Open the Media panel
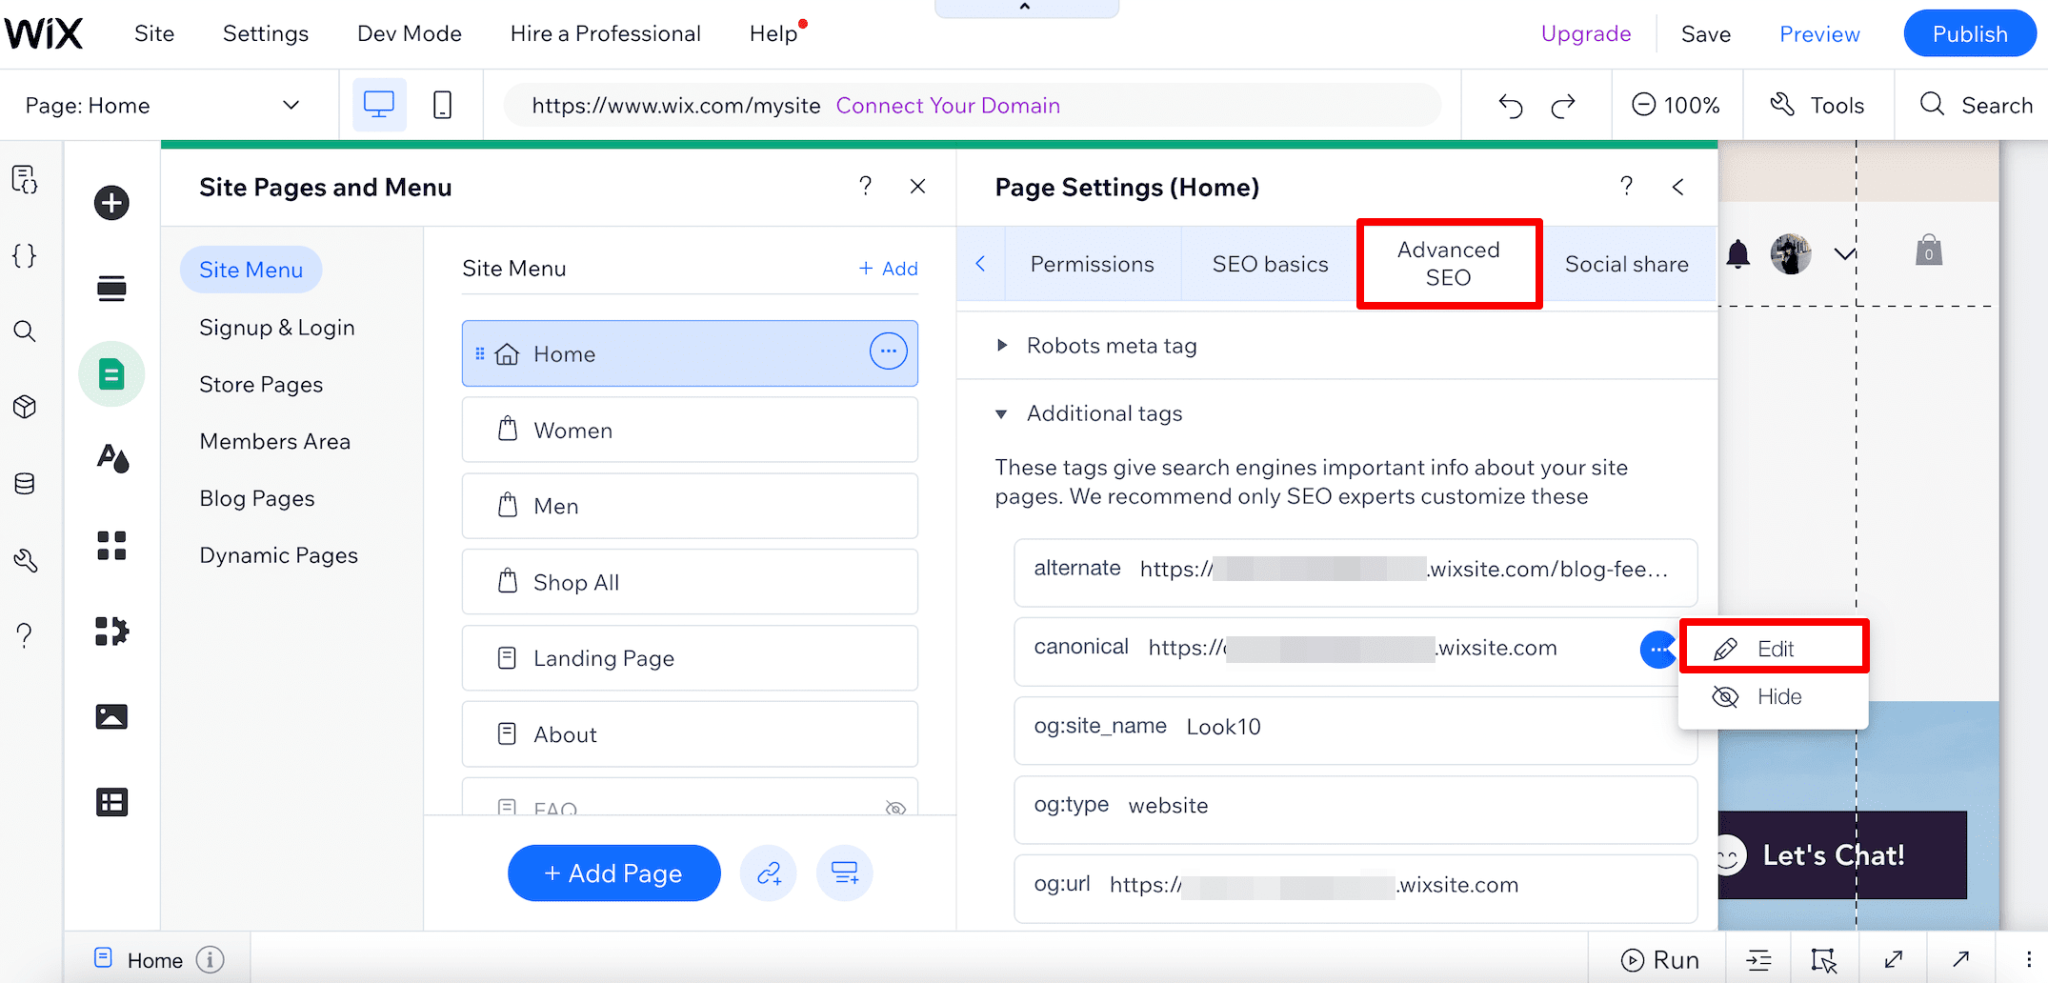2048x983 pixels. click(x=111, y=716)
